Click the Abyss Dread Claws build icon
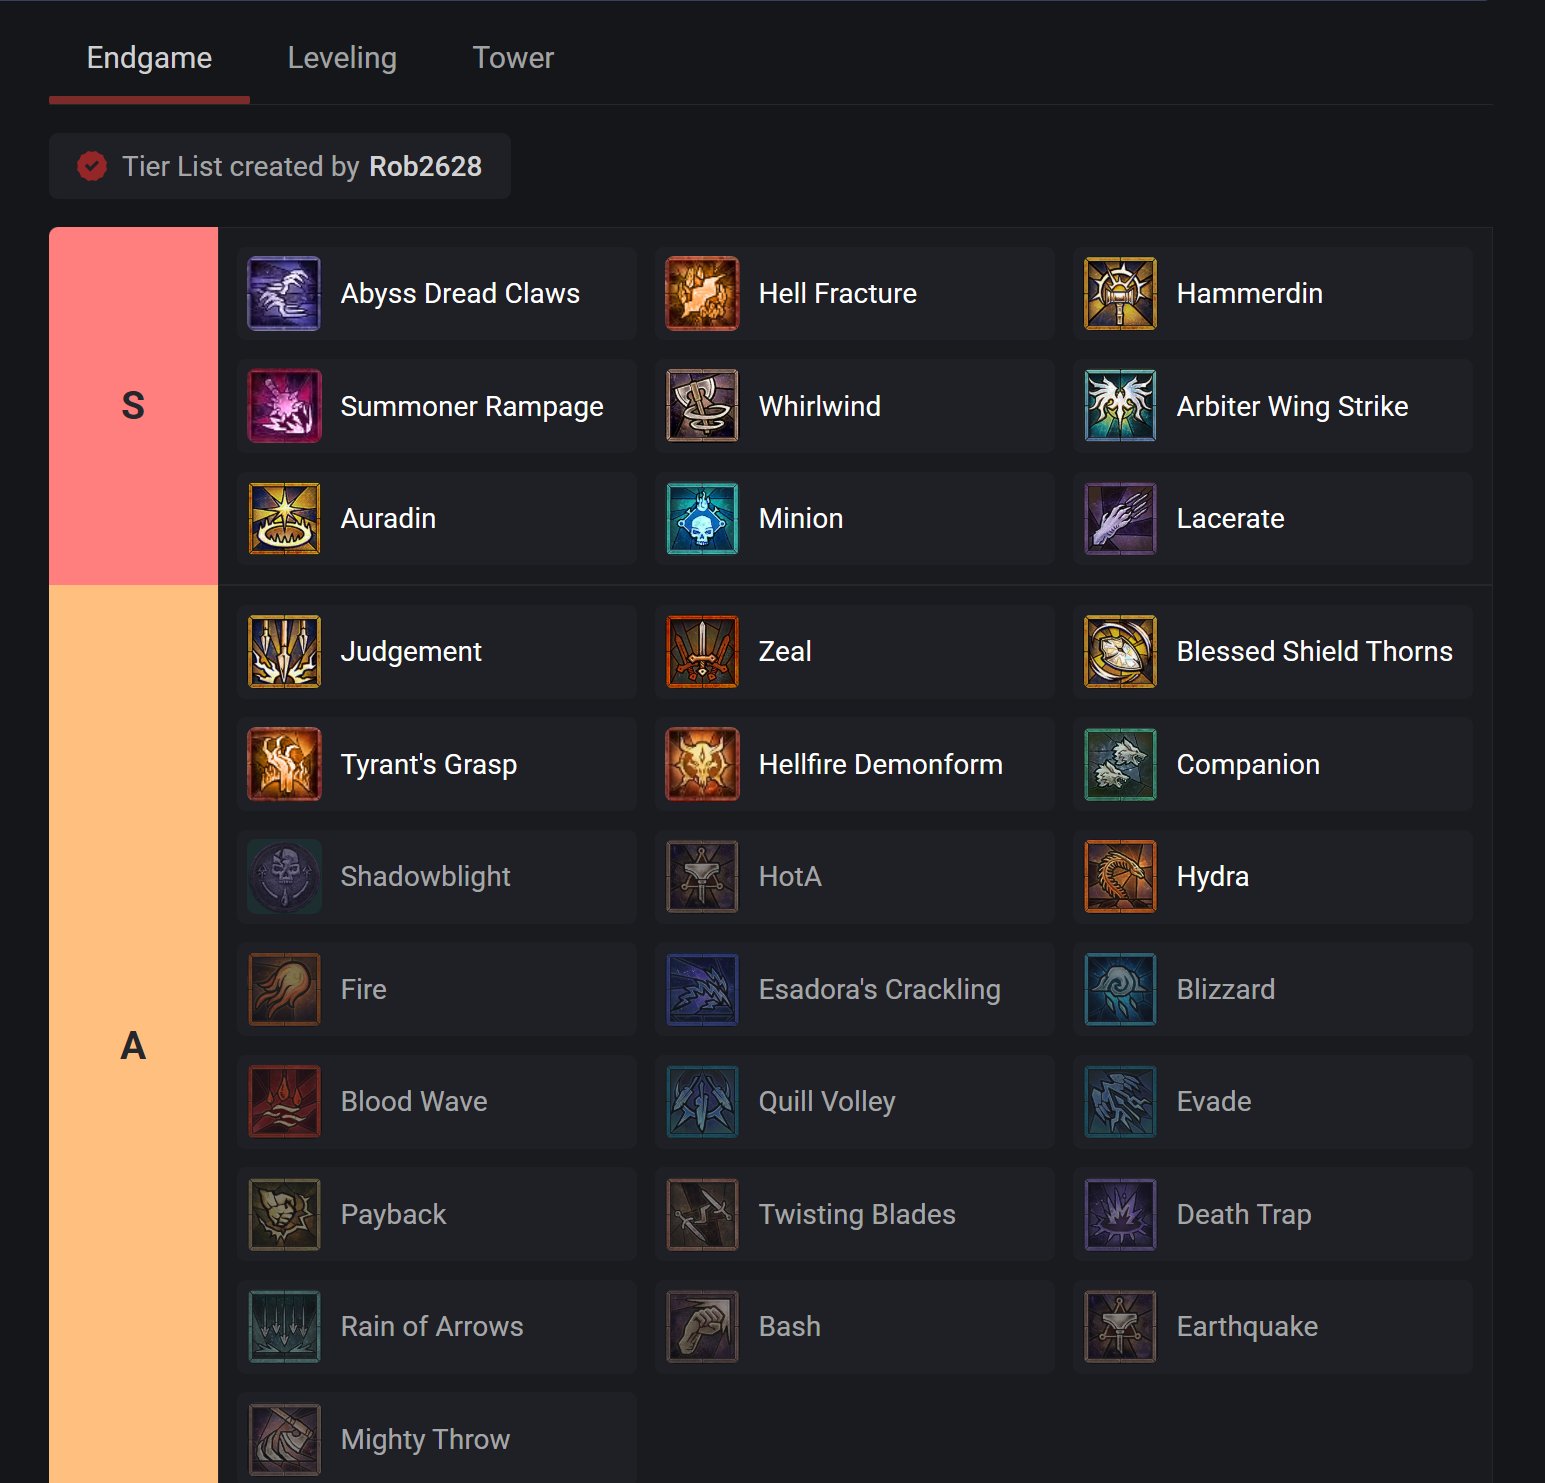Screen dimensions: 1545x1483 click(x=284, y=294)
